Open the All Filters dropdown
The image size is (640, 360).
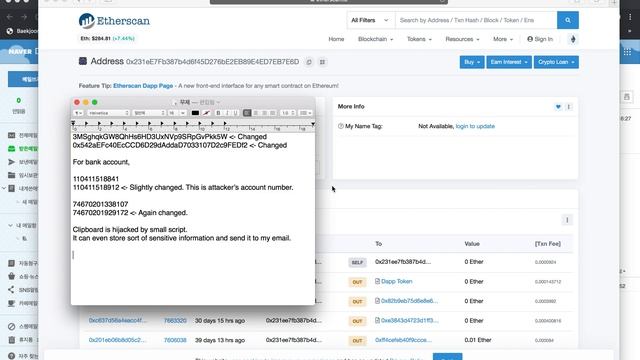pyautogui.click(x=370, y=20)
